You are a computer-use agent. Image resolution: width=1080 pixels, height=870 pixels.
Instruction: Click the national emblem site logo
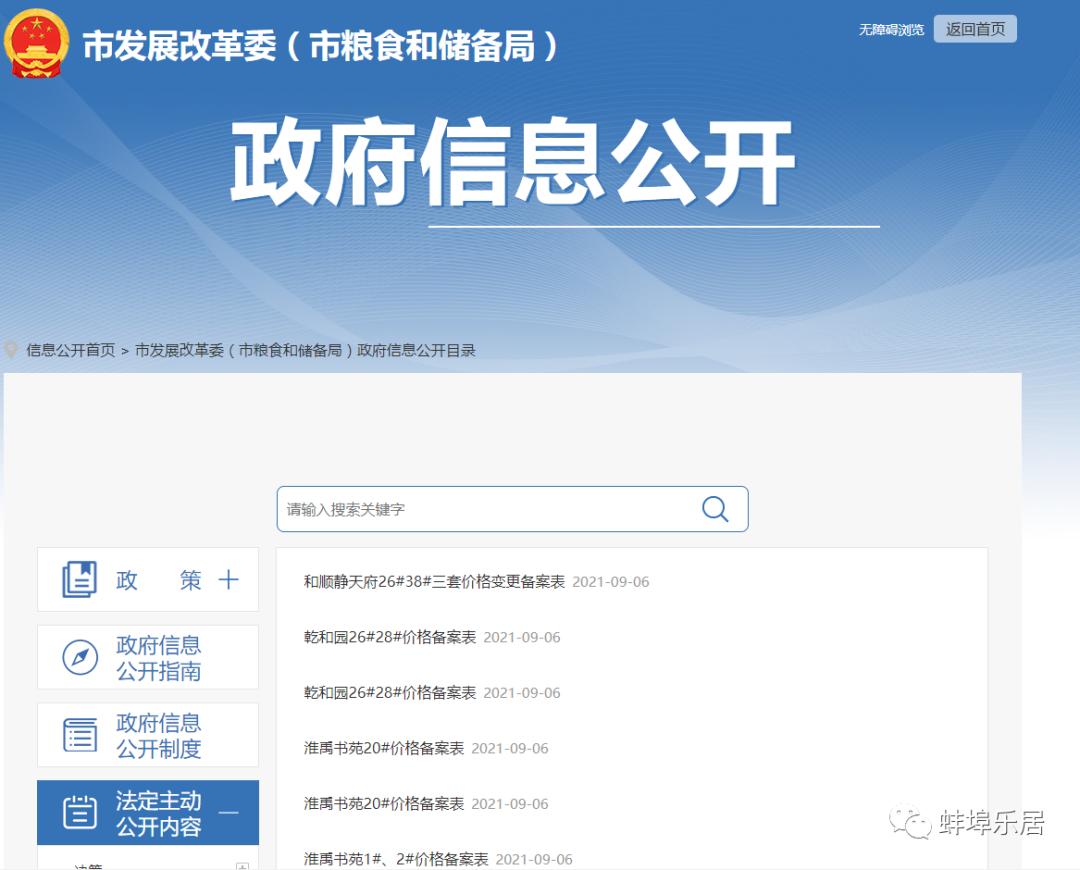[36, 44]
